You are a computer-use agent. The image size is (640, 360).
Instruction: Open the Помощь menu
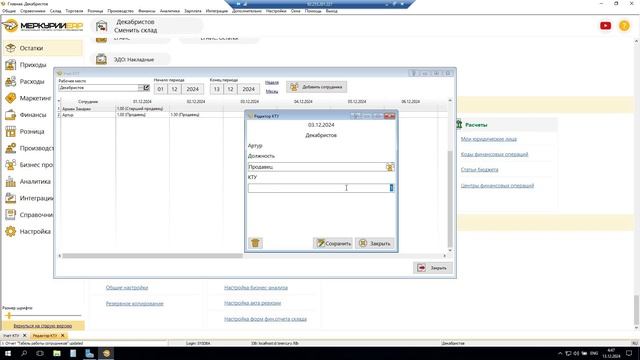pyautogui.click(x=313, y=11)
